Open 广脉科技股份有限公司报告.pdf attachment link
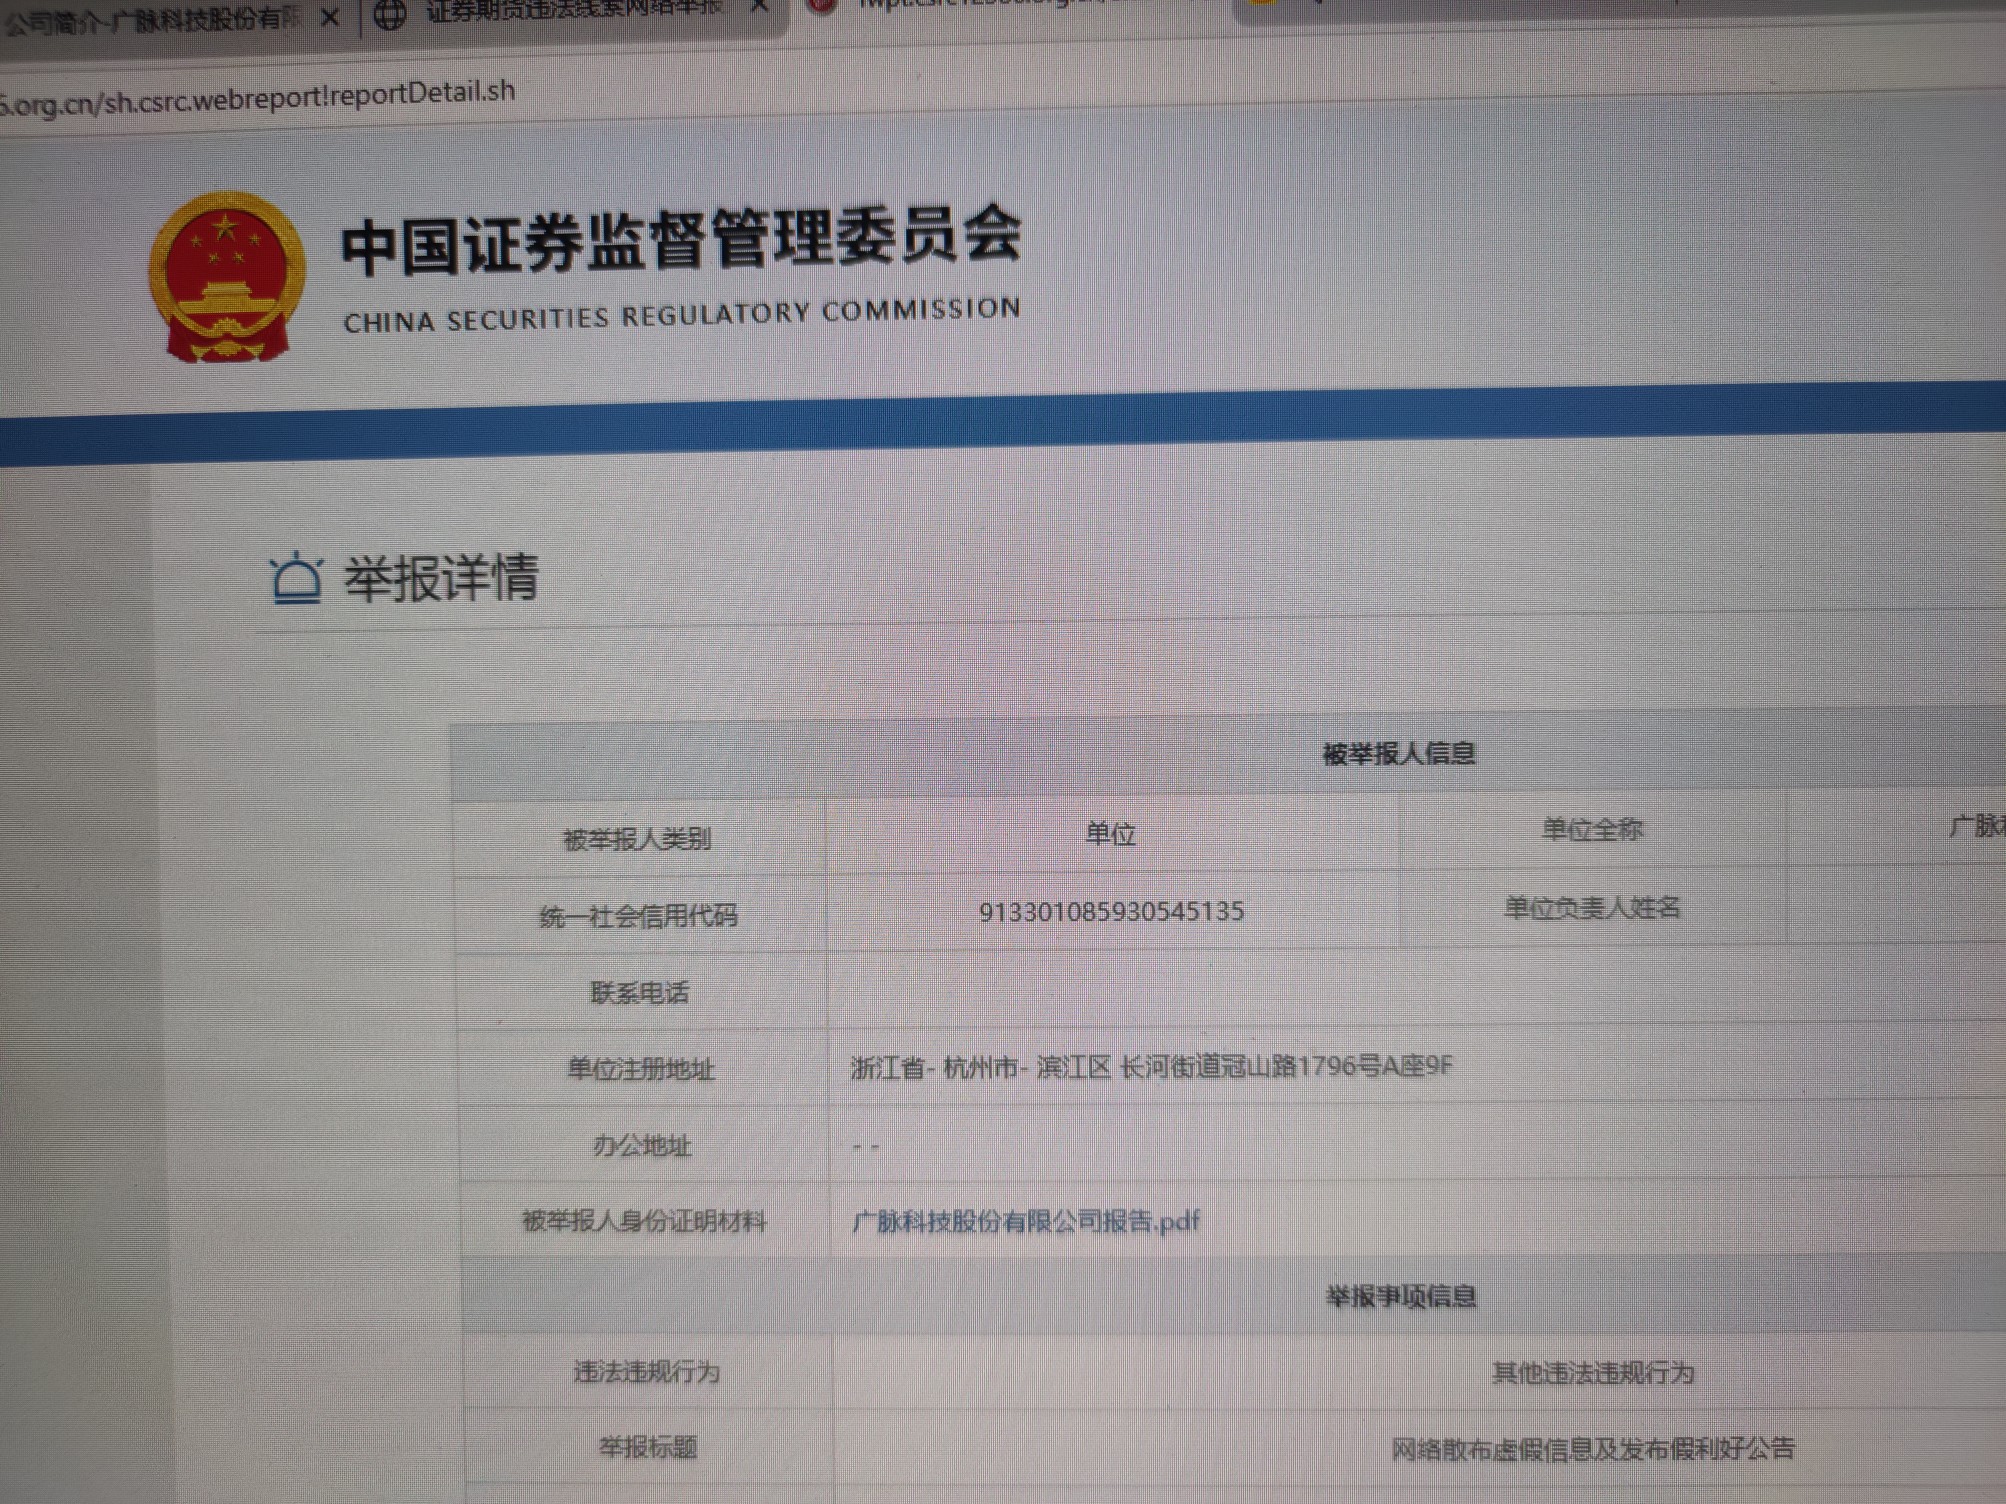Screen dimensions: 2006x1504 tap(1025, 1221)
